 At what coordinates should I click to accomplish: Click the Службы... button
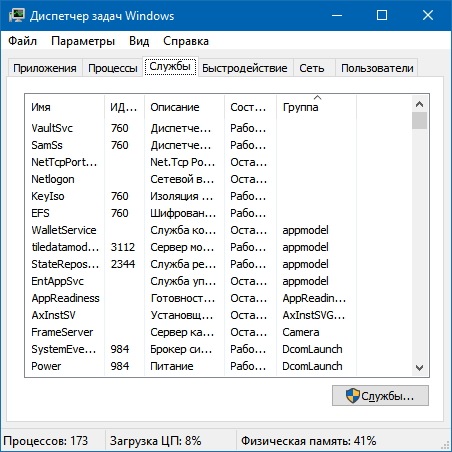tap(380, 396)
